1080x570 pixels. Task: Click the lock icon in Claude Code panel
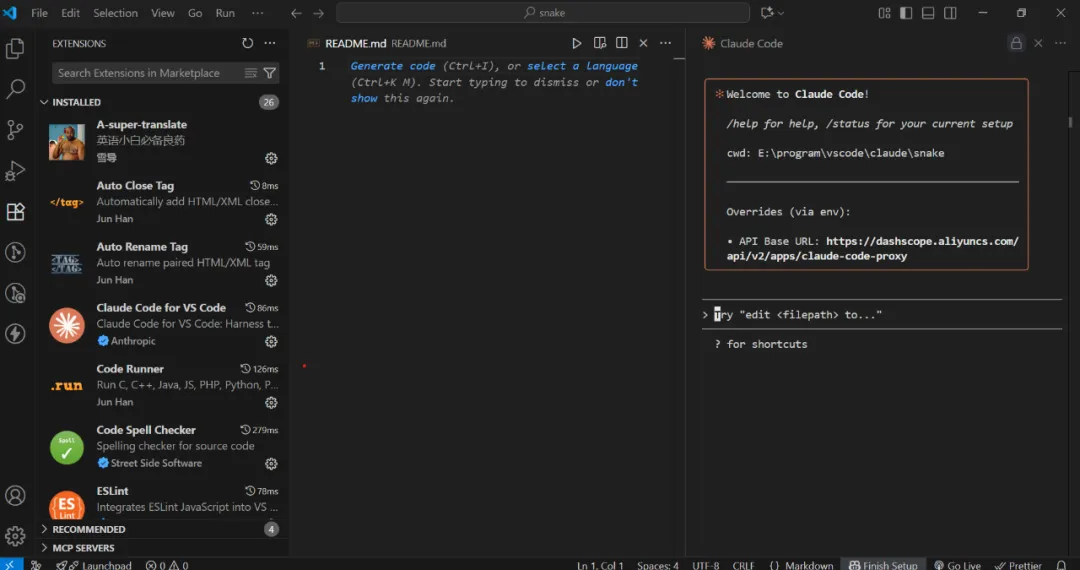click(x=1016, y=43)
